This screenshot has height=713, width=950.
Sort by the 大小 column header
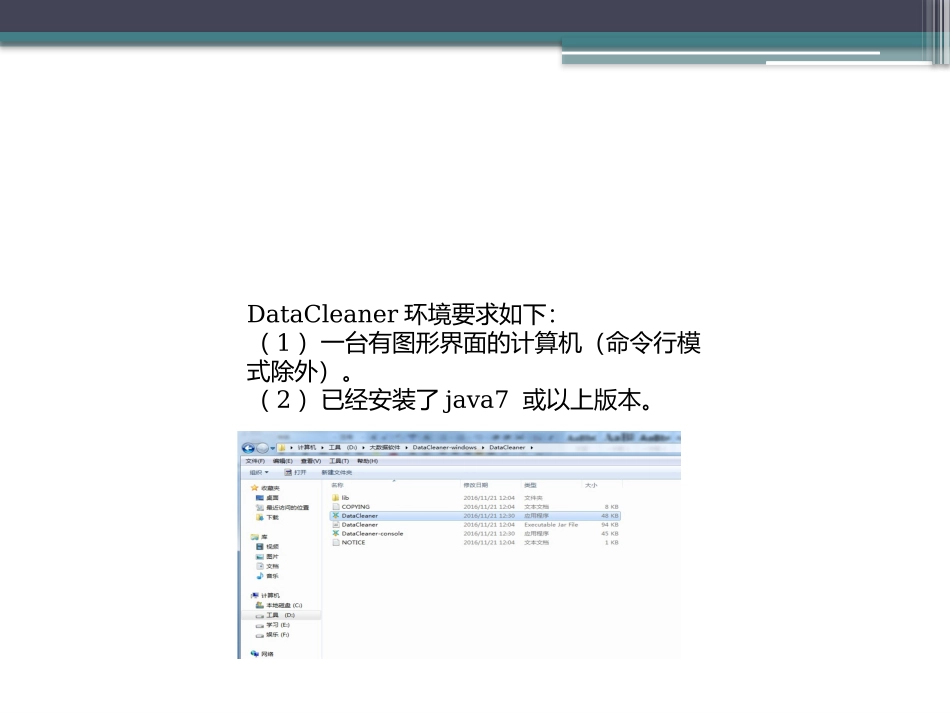tap(591, 485)
